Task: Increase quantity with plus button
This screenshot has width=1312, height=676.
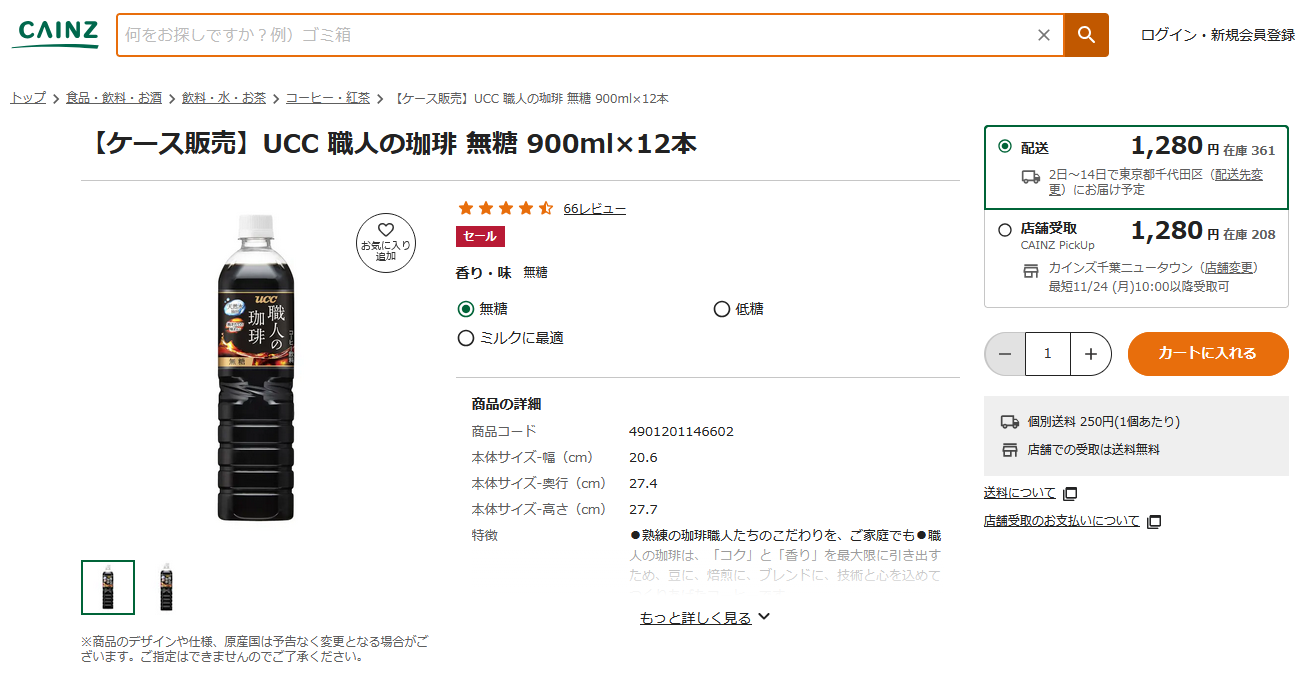Action: coord(1091,354)
